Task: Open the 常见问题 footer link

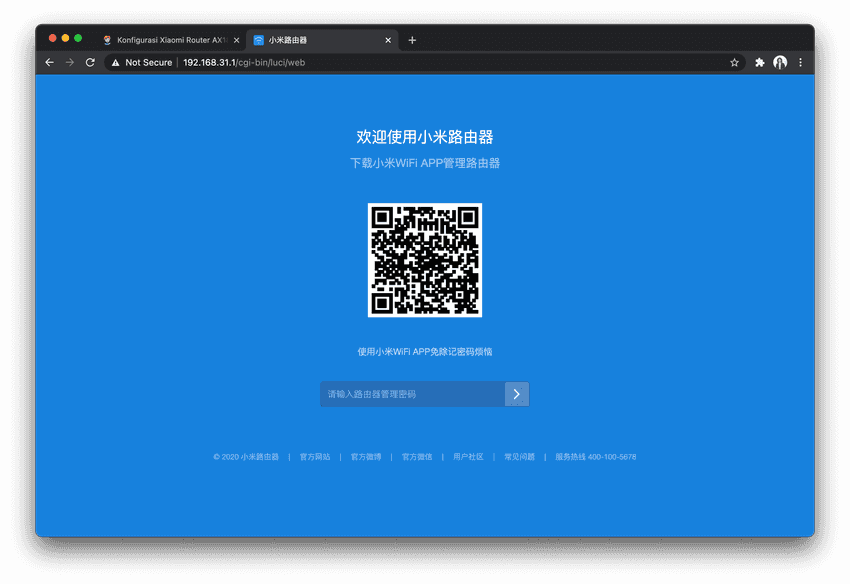Action: pyautogui.click(x=519, y=457)
